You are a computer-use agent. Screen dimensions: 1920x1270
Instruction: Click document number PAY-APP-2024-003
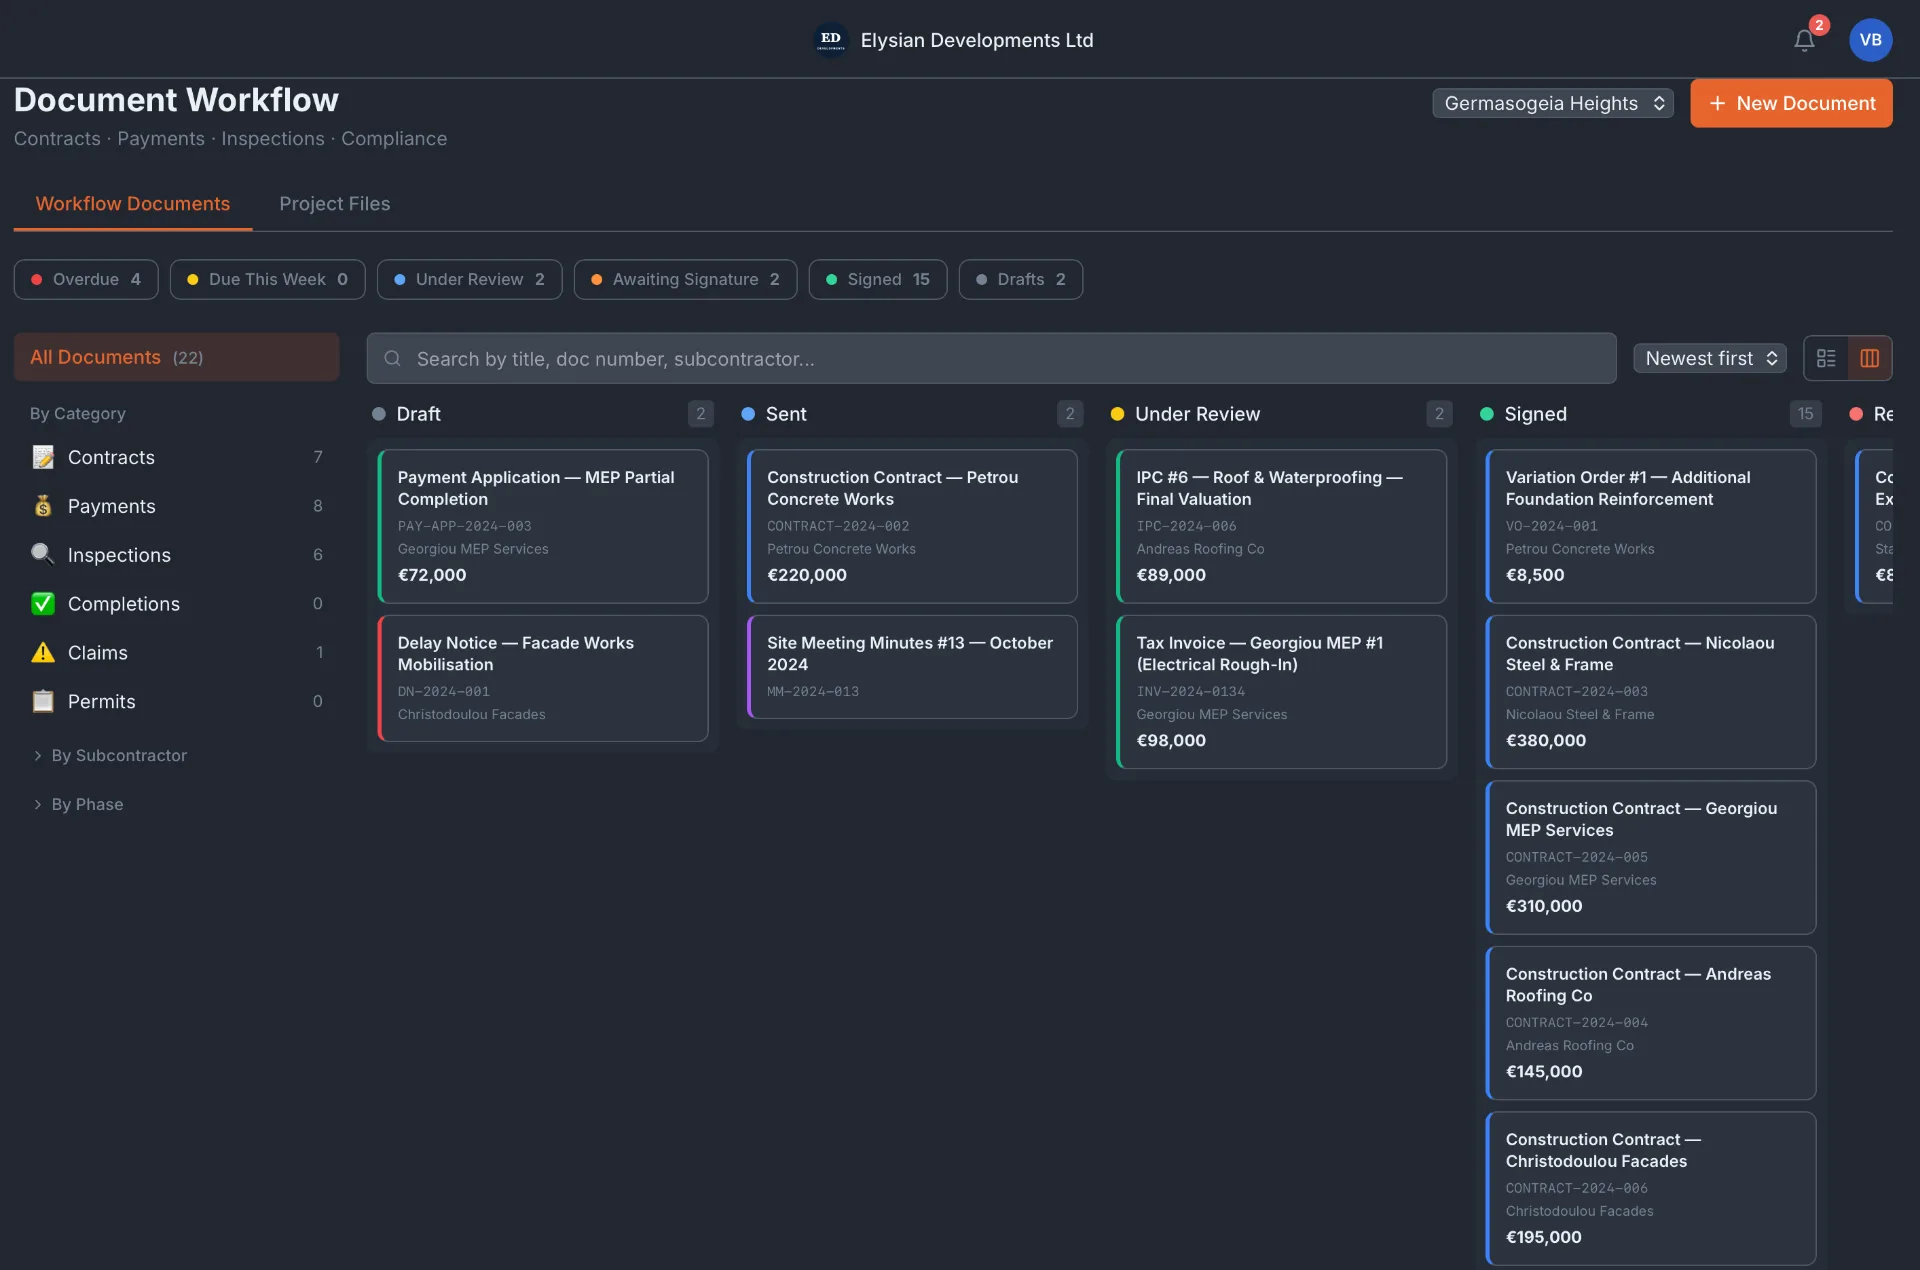[464, 526]
